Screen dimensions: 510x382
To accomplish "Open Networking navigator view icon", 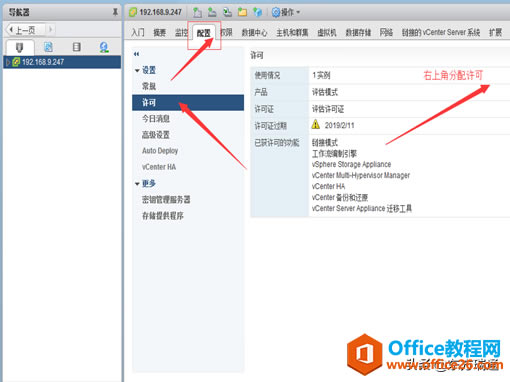I will (104, 47).
